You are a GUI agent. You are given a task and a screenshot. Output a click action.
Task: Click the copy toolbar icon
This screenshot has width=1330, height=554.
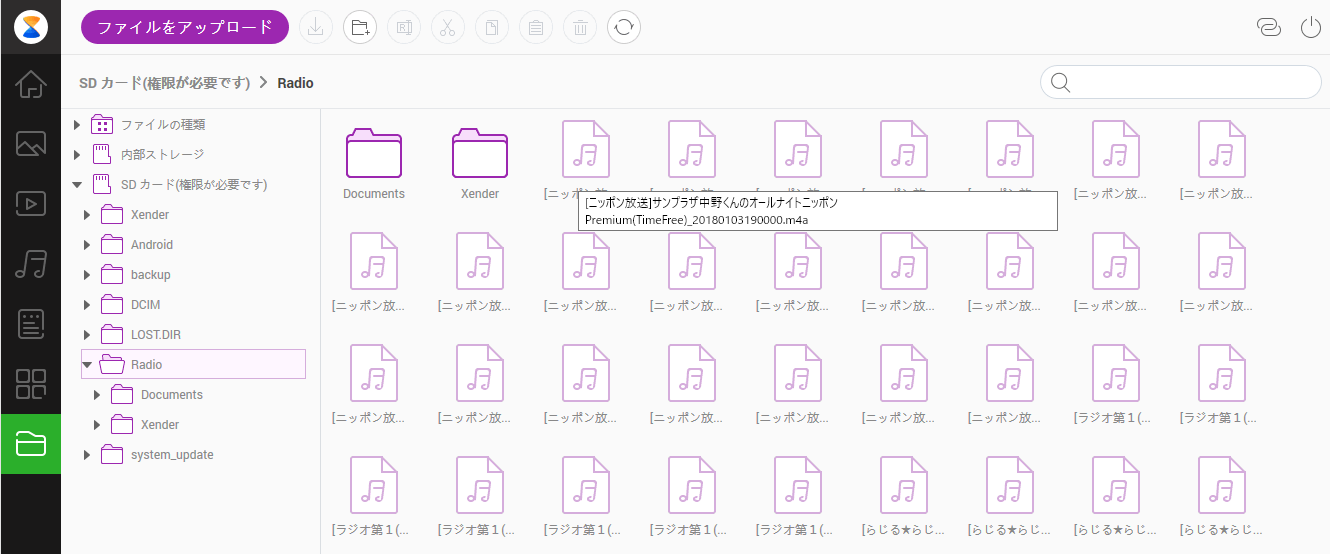click(x=491, y=27)
